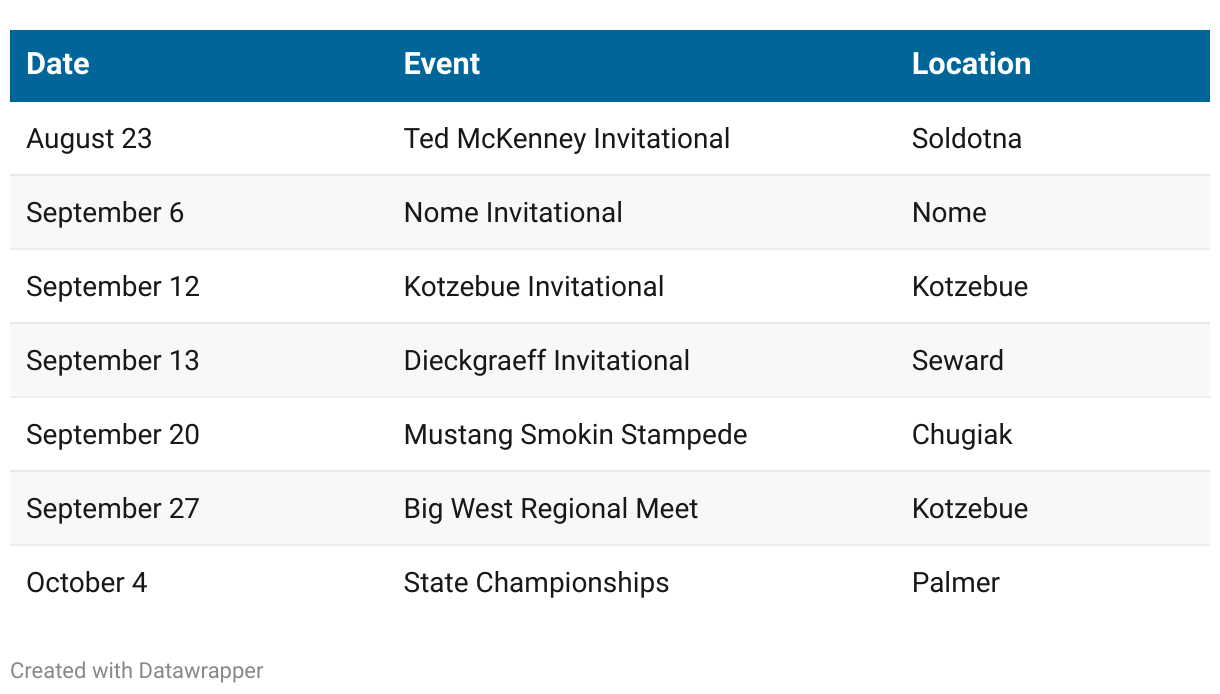Select the September 20 date cell
This screenshot has width=1220, height=694.
coord(113,434)
